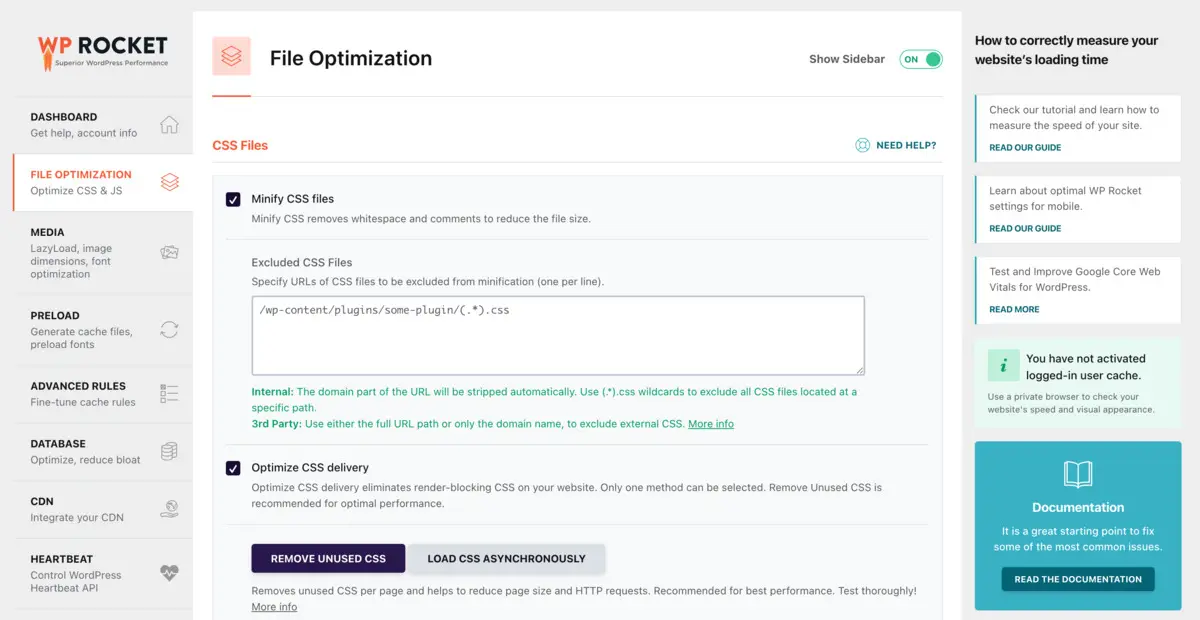Click the WP Rocket logo

coord(103,51)
